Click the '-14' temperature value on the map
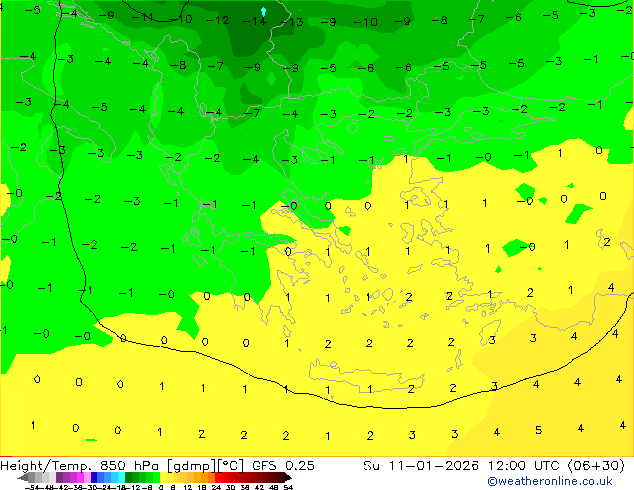 (255, 20)
